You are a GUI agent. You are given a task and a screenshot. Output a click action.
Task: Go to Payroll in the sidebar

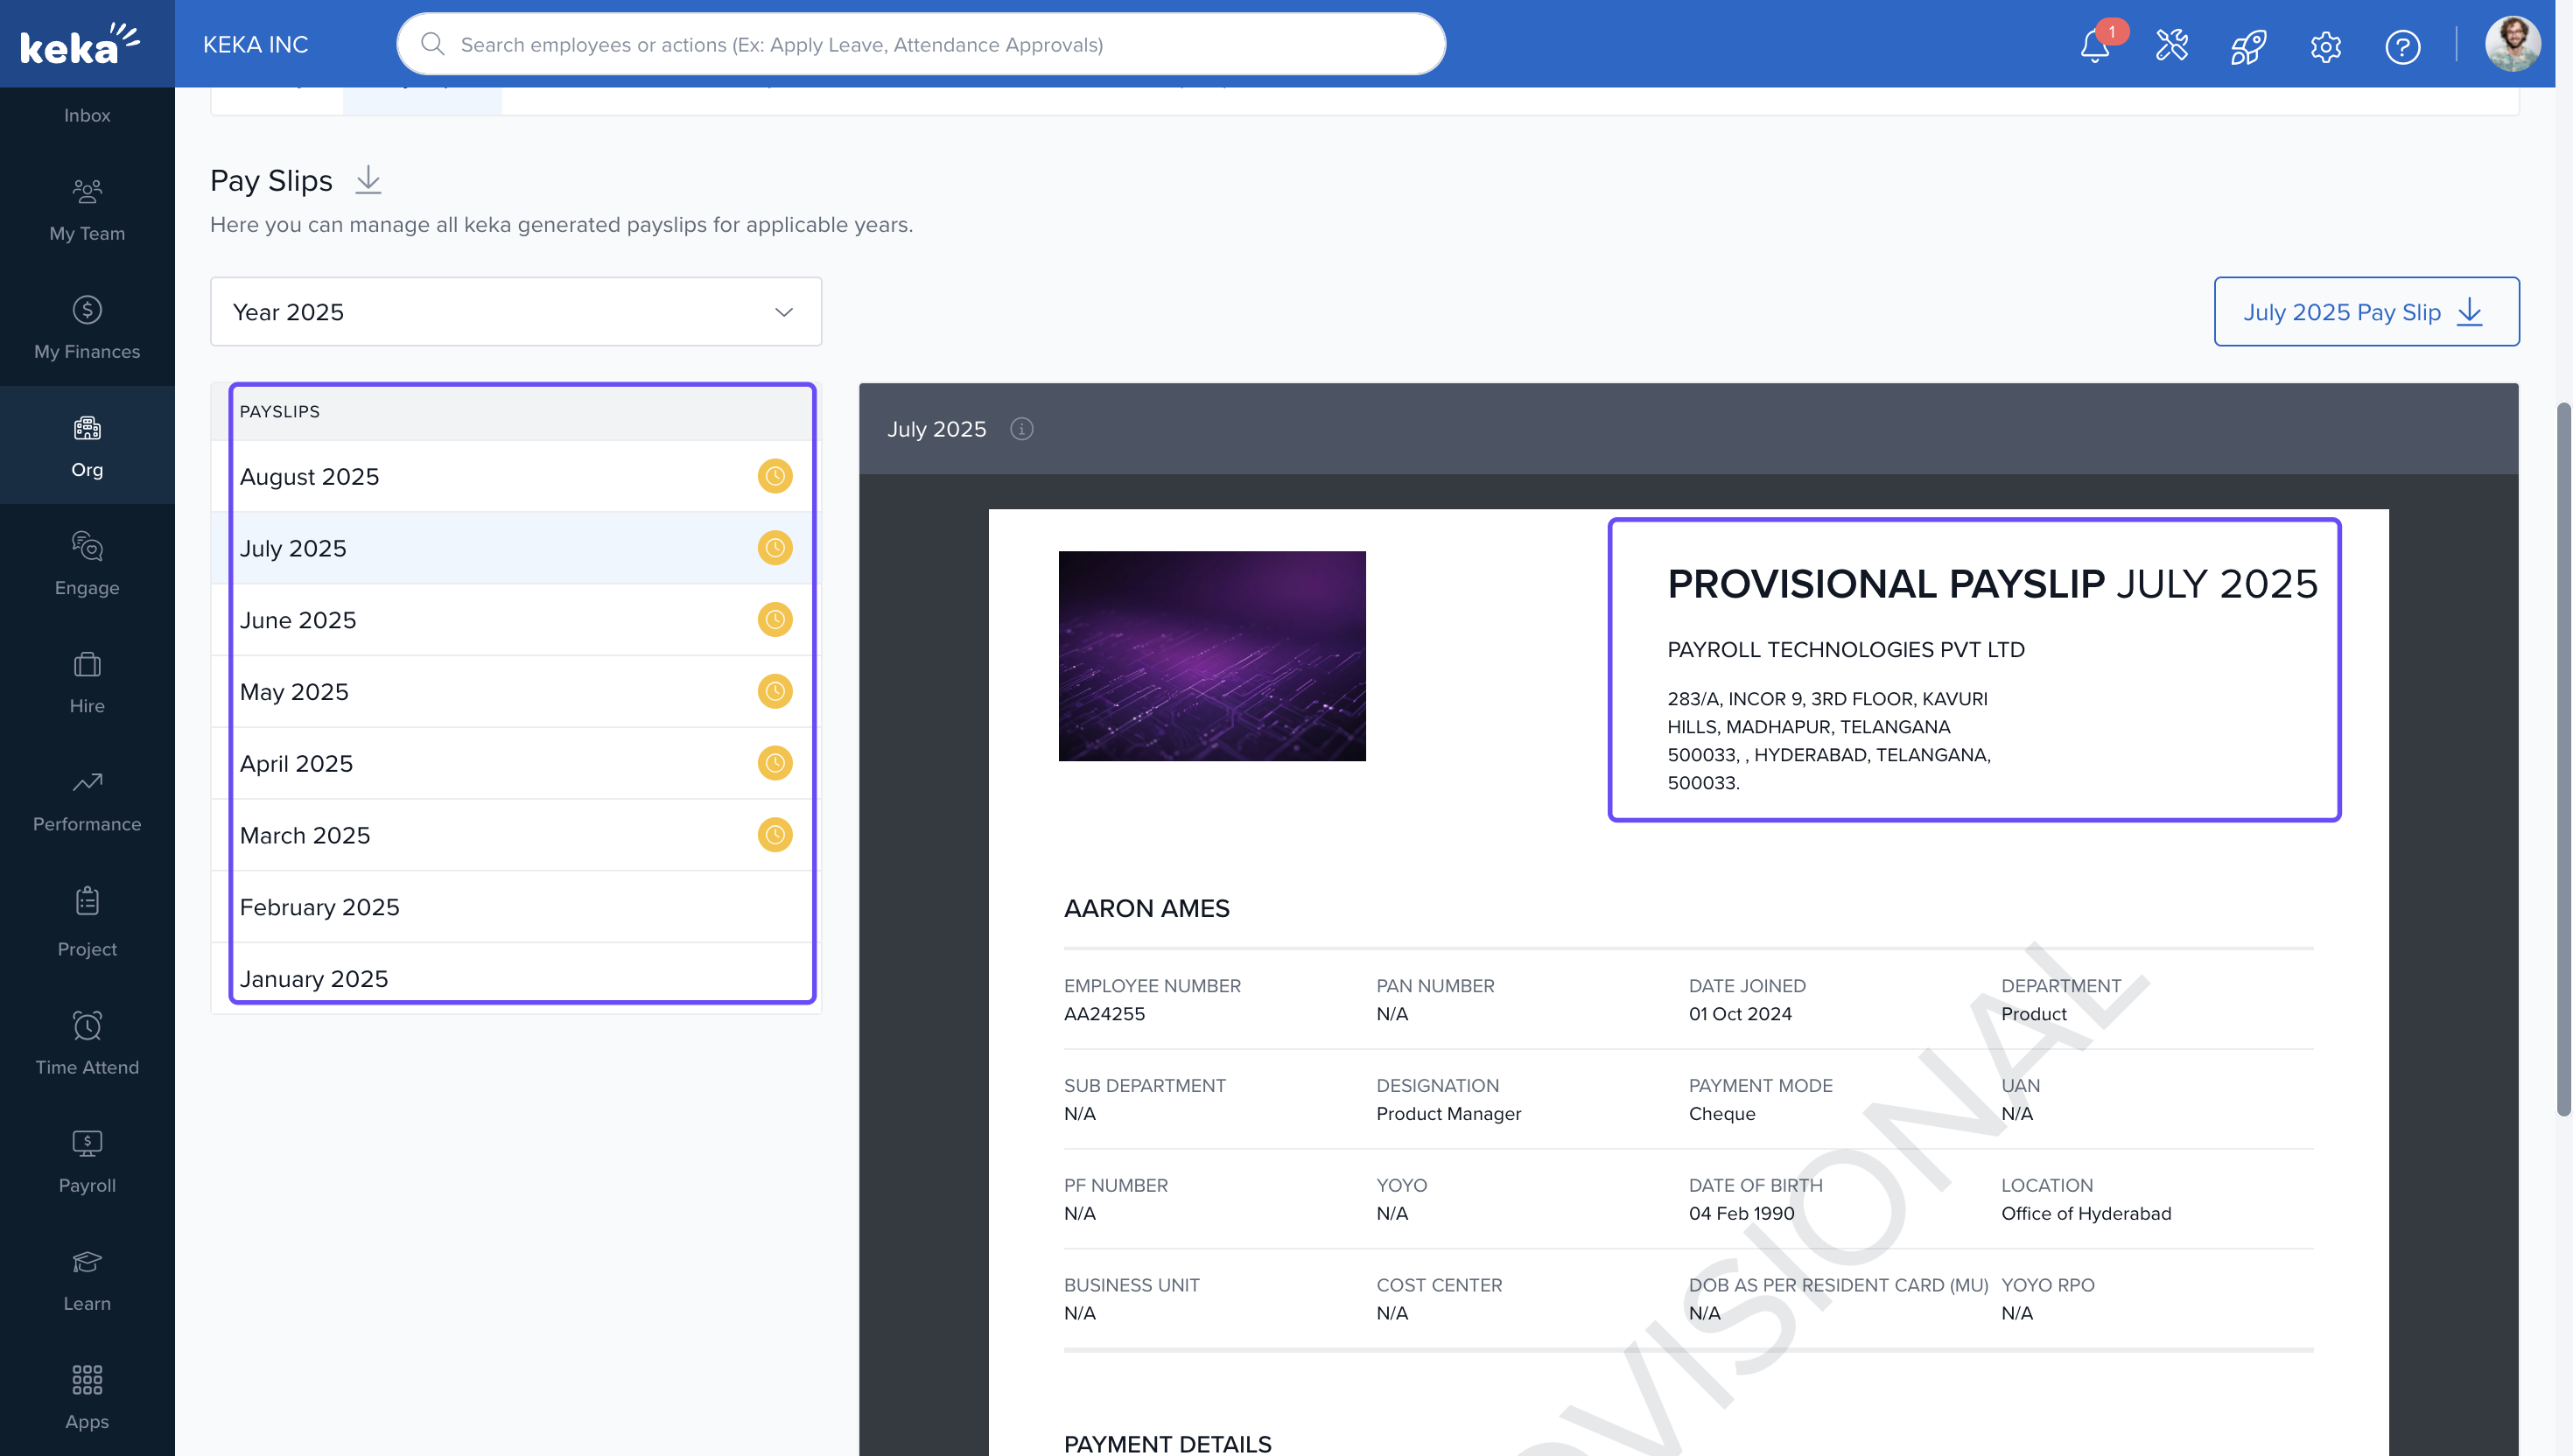click(87, 1162)
